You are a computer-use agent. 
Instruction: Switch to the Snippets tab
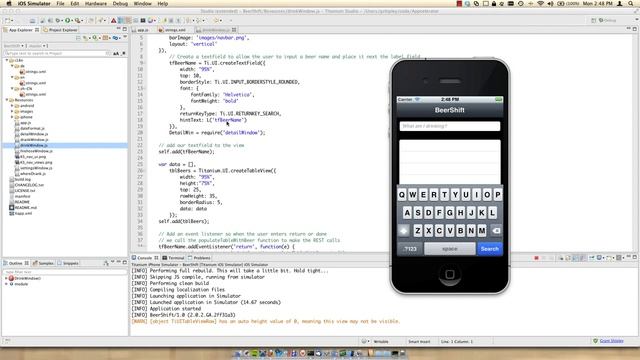coord(68,263)
